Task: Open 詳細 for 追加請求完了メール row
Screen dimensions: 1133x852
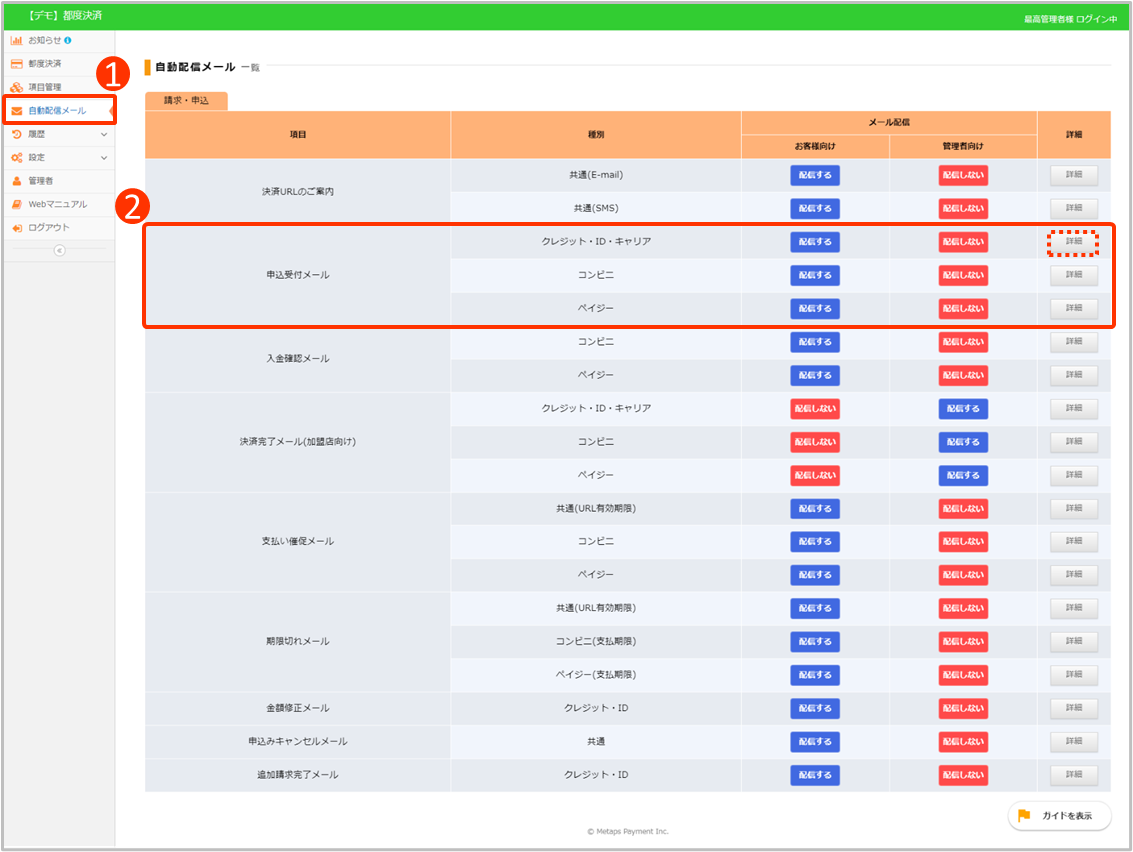Action: tap(1073, 775)
